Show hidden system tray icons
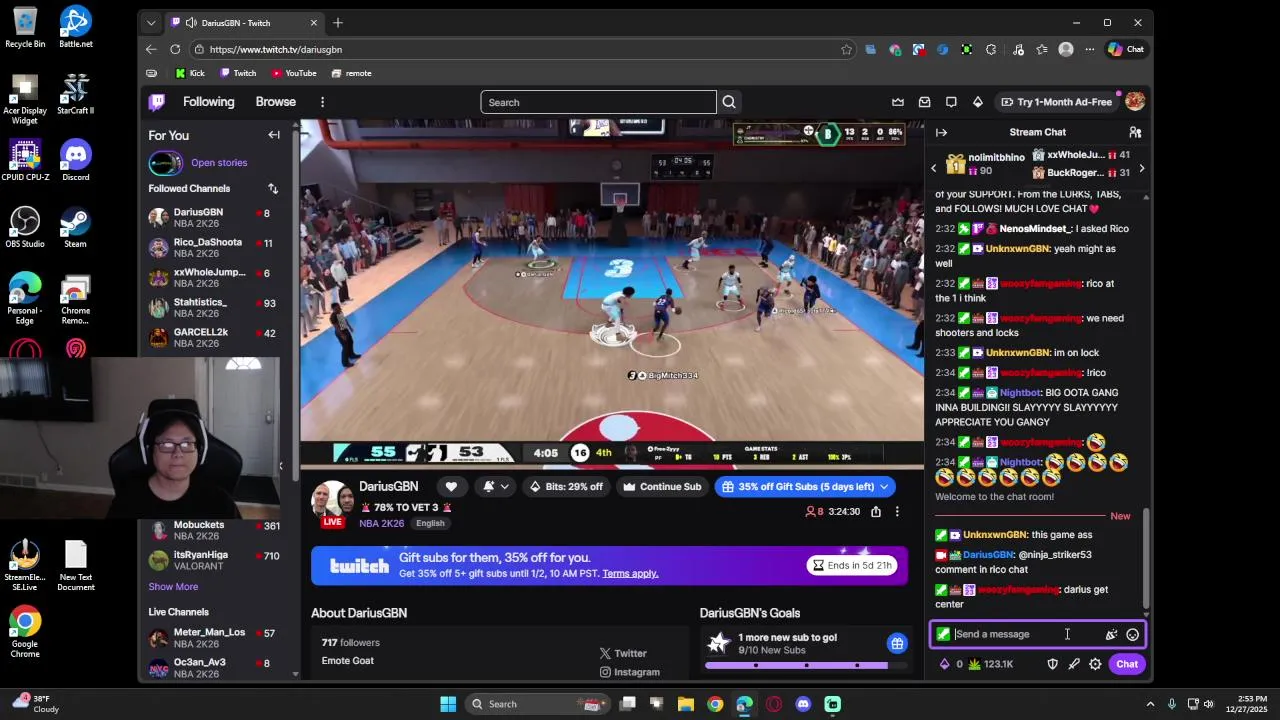Image resolution: width=1280 pixels, height=720 pixels. tap(1150, 704)
